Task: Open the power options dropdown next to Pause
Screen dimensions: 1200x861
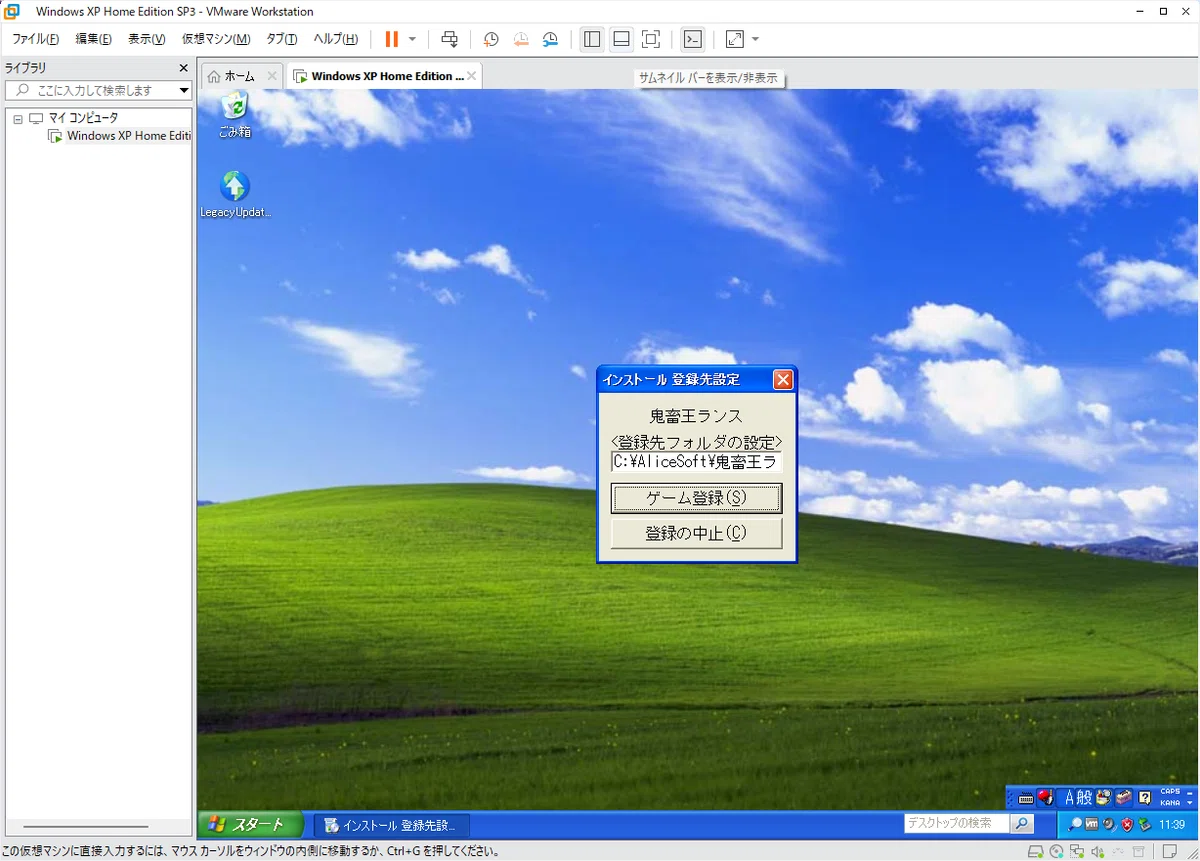Action: point(412,39)
